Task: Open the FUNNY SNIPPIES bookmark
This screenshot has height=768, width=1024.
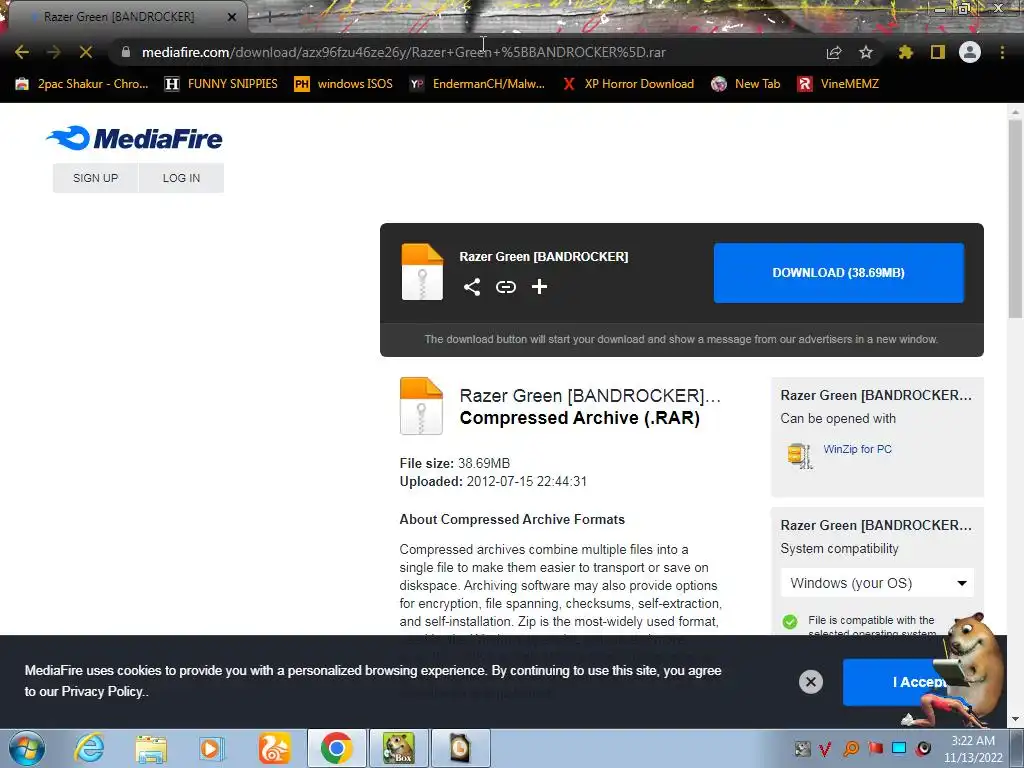Action: click(x=221, y=84)
